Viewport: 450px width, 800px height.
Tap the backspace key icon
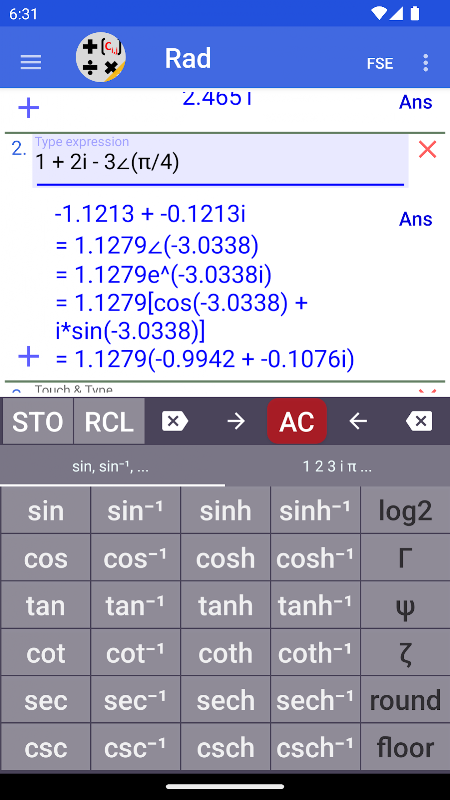pos(419,421)
